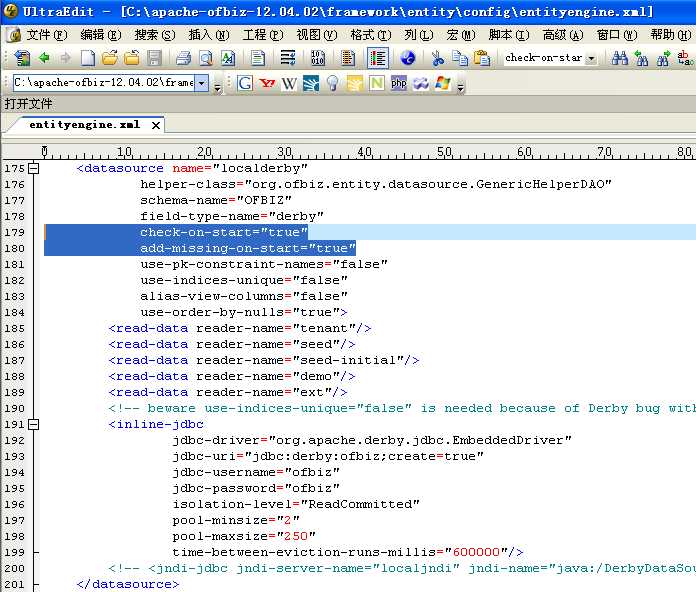Collapse the inline-jdbc fold at line 191
The width and height of the screenshot is (696, 592).
pyautogui.click(x=33, y=425)
